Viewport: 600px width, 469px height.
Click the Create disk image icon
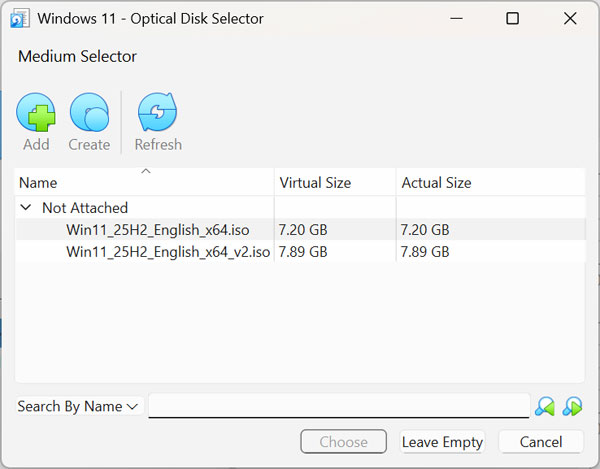pos(89,112)
